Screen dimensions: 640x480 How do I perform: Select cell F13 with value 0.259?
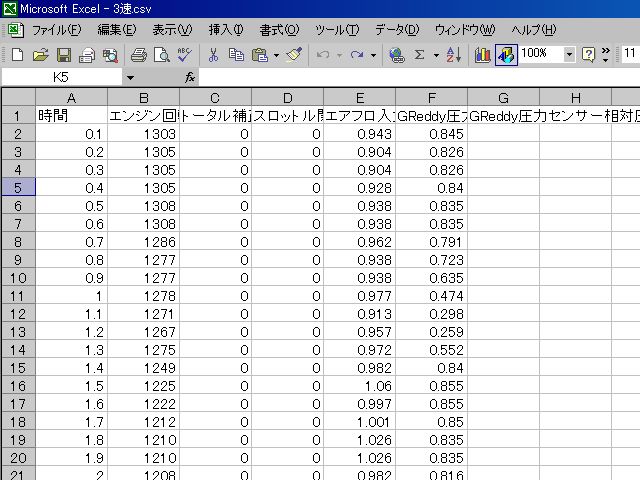[431, 332]
